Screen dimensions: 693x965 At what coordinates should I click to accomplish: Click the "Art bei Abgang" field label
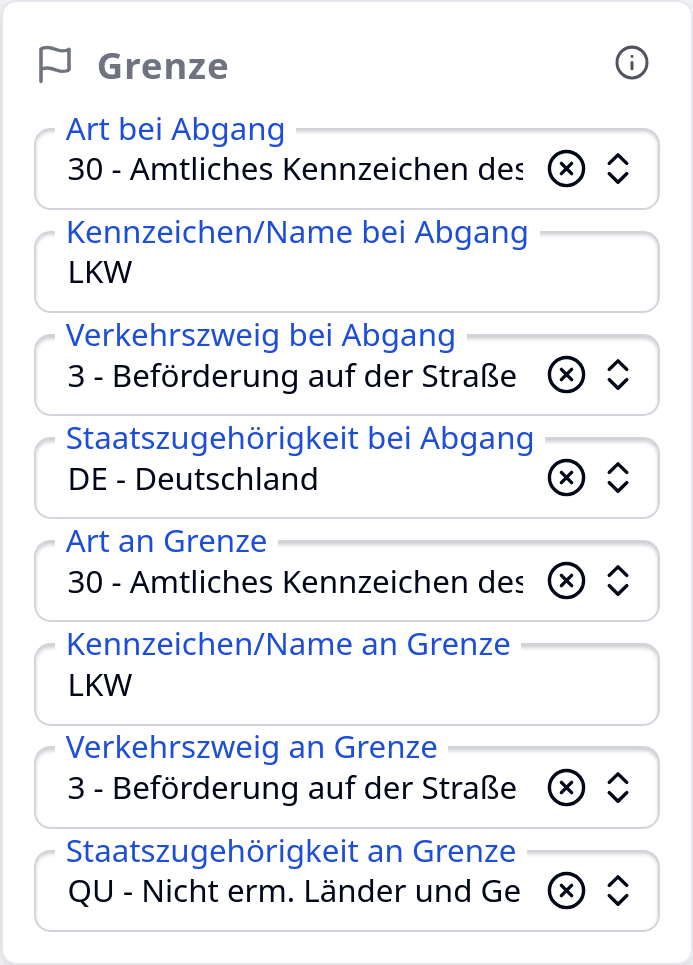(x=175, y=130)
